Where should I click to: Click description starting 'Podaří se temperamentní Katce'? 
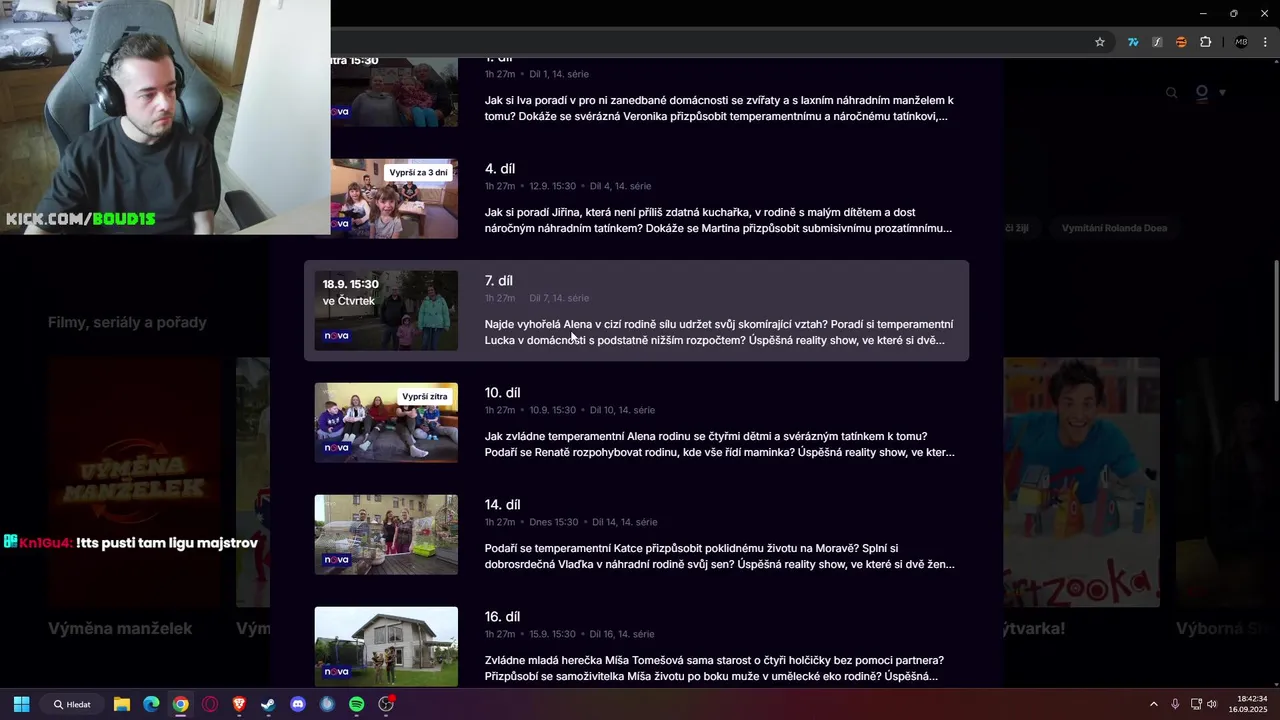coord(720,556)
